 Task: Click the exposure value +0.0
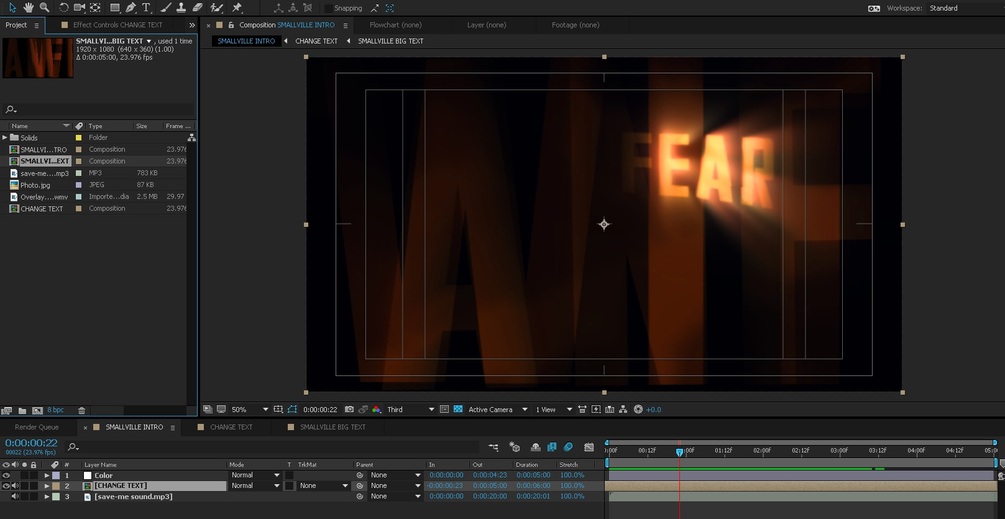[x=653, y=409]
